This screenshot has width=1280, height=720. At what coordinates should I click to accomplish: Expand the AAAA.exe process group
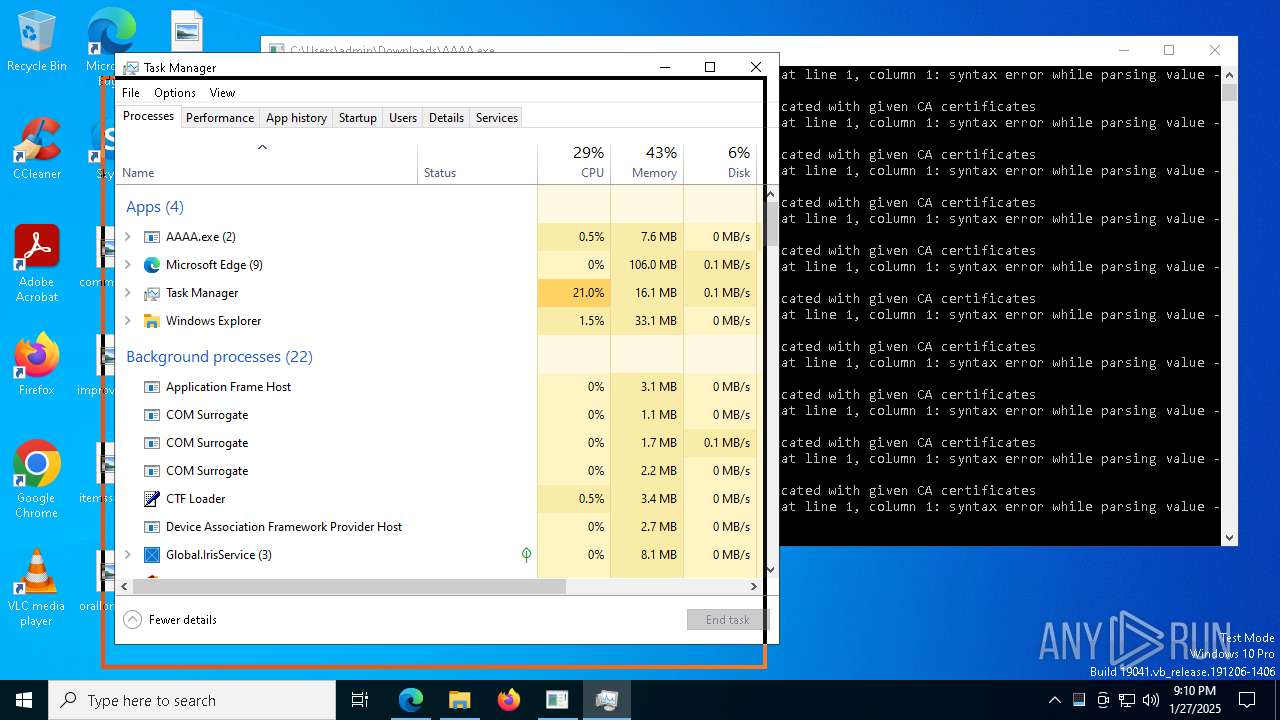pyautogui.click(x=127, y=237)
